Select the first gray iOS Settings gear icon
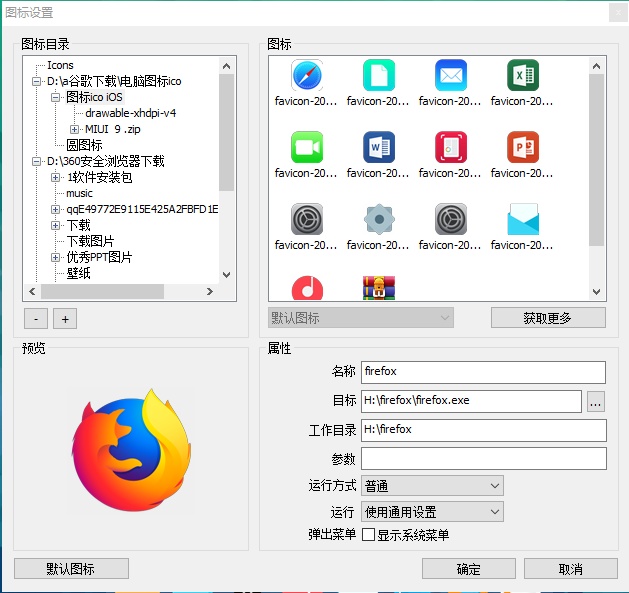The image size is (629, 593). click(x=307, y=219)
